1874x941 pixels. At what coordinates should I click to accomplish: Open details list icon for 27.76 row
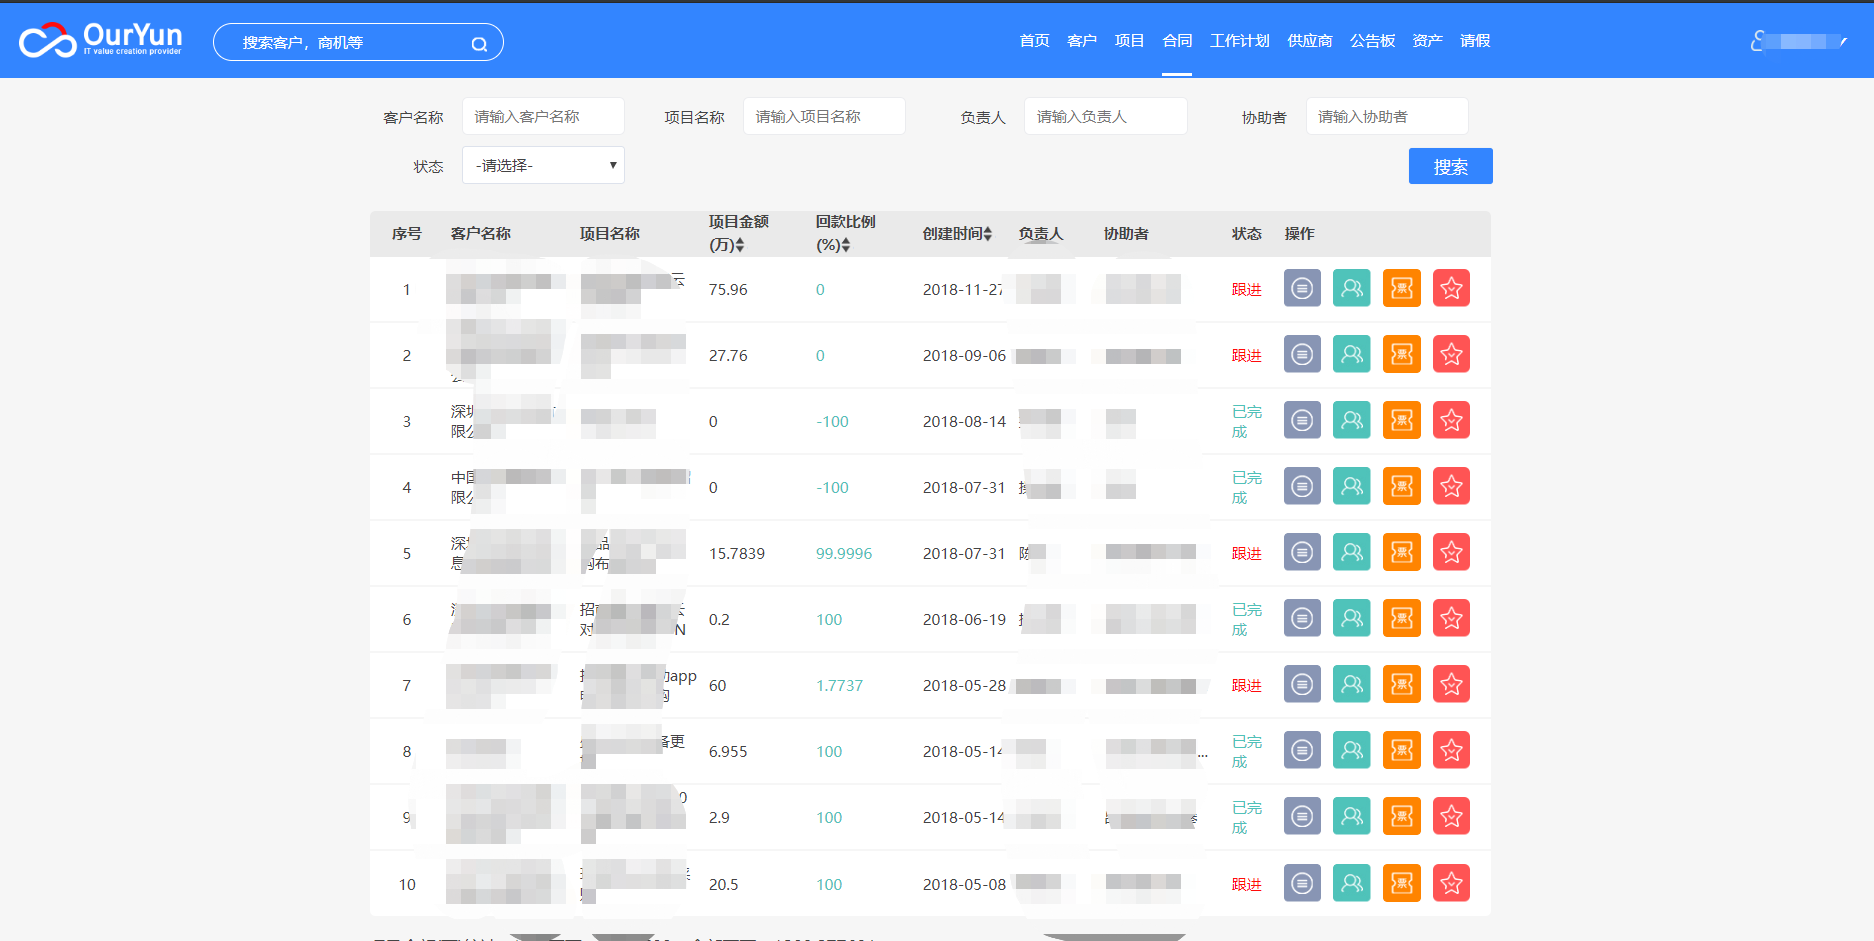click(x=1302, y=354)
